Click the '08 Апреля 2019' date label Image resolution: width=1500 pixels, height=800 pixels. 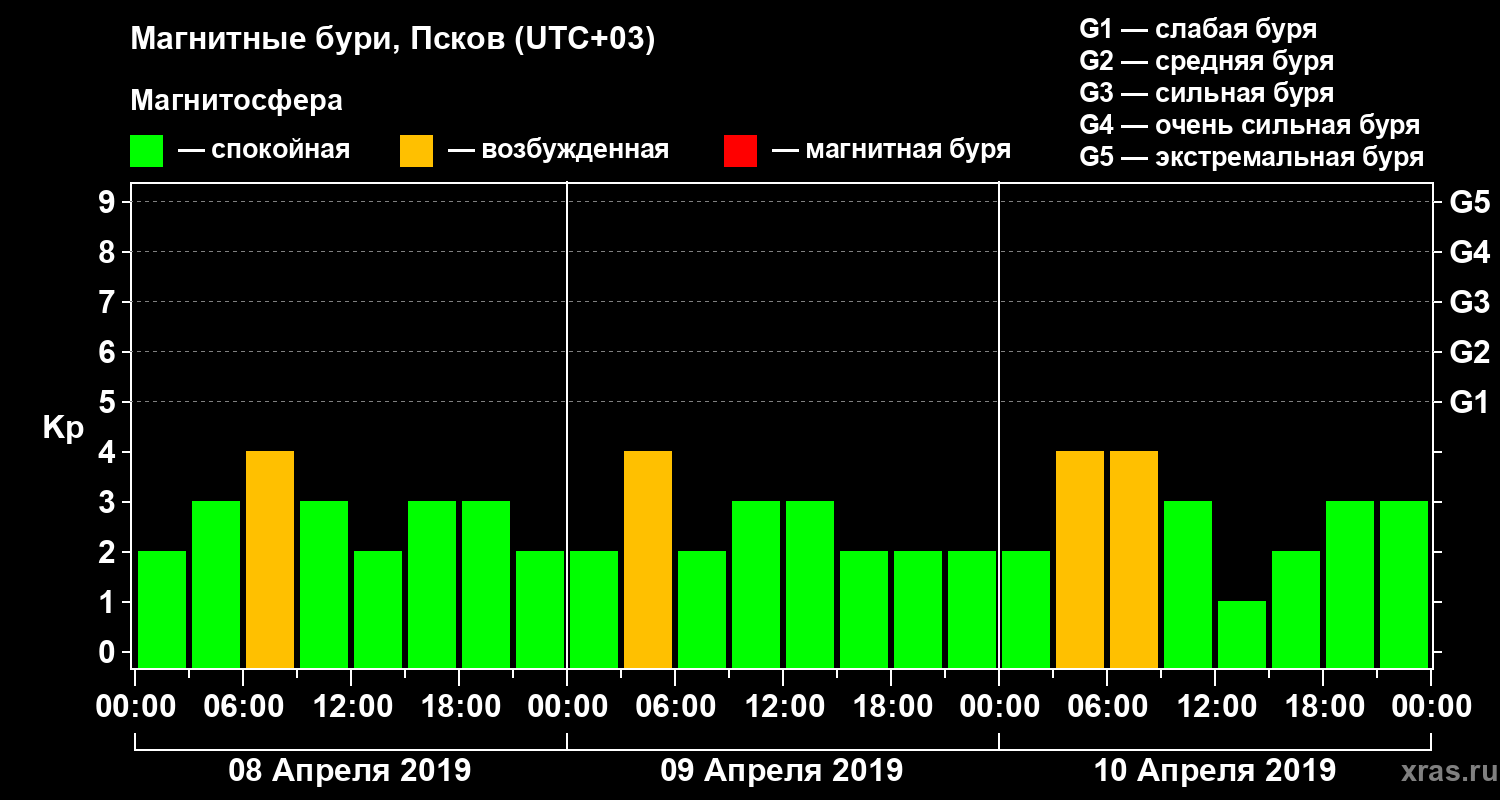click(350, 771)
